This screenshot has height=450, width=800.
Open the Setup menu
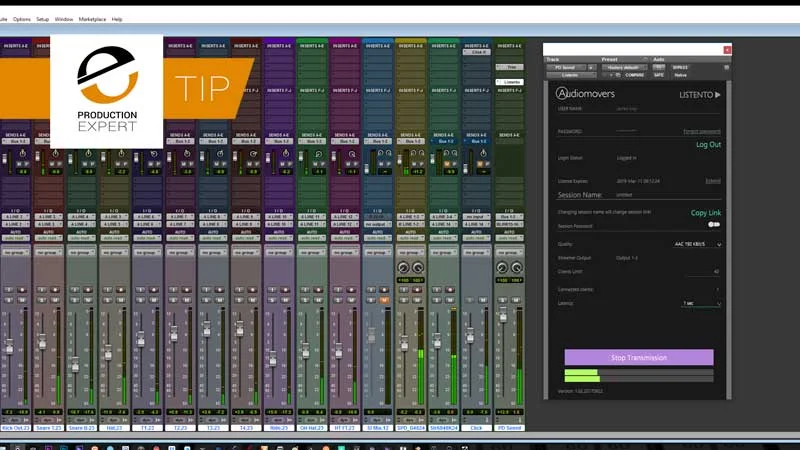(42, 19)
